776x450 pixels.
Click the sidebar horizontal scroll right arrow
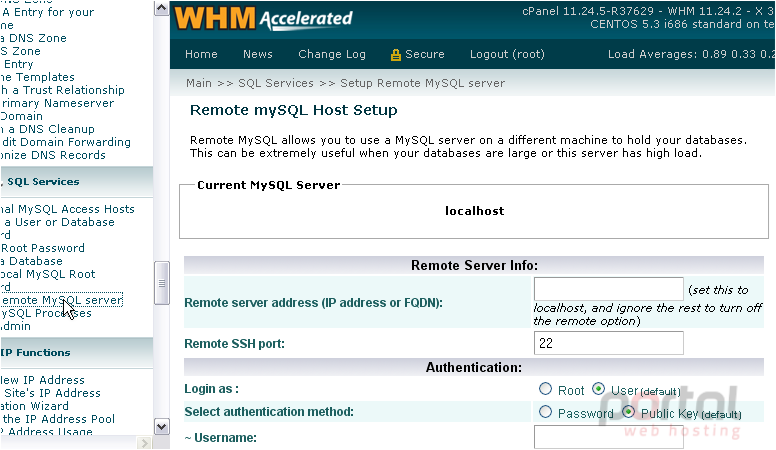click(144, 443)
